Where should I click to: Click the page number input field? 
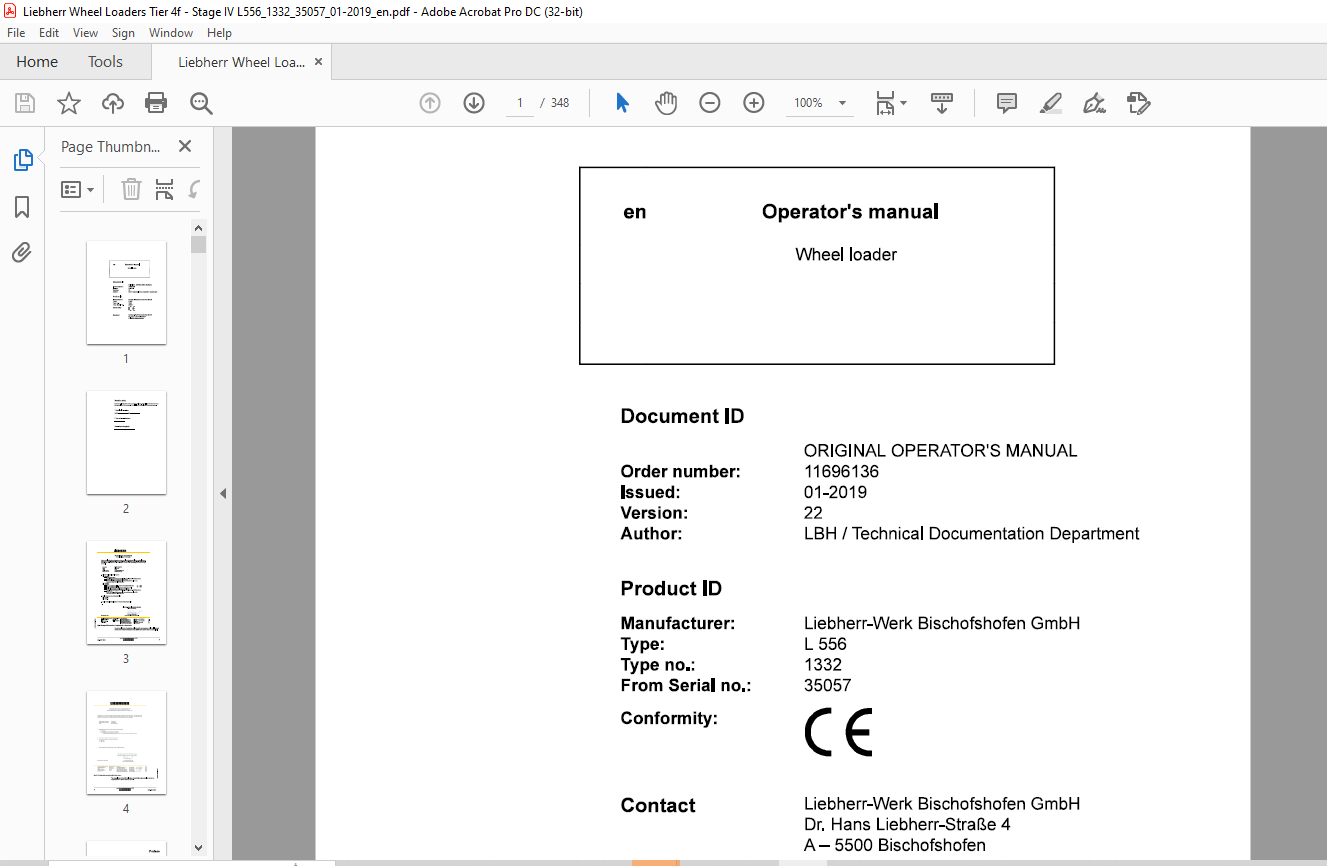pyautogui.click(x=520, y=103)
